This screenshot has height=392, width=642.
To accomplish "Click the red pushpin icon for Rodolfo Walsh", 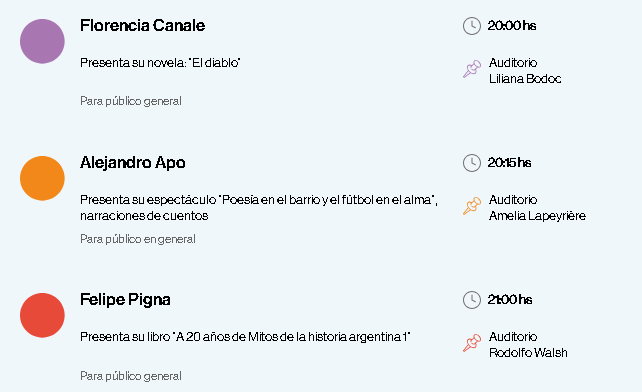I will point(472,343).
